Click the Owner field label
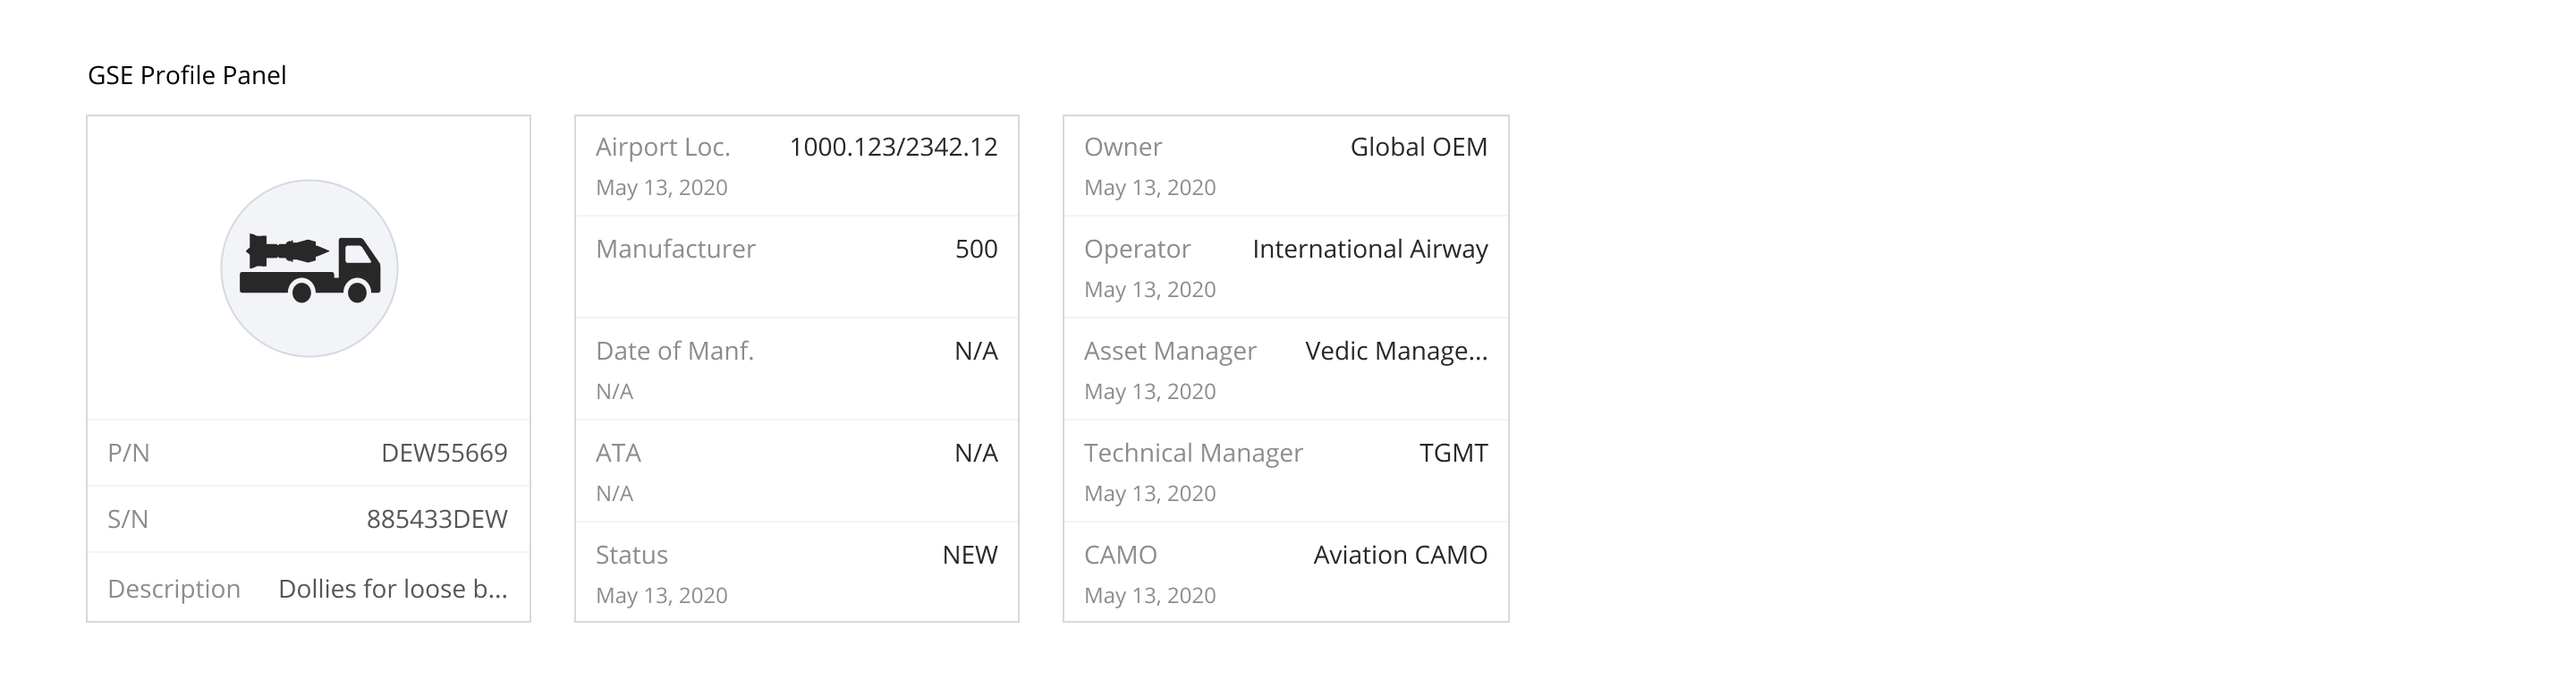The height and width of the screenshot is (680, 2576). point(1122,146)
